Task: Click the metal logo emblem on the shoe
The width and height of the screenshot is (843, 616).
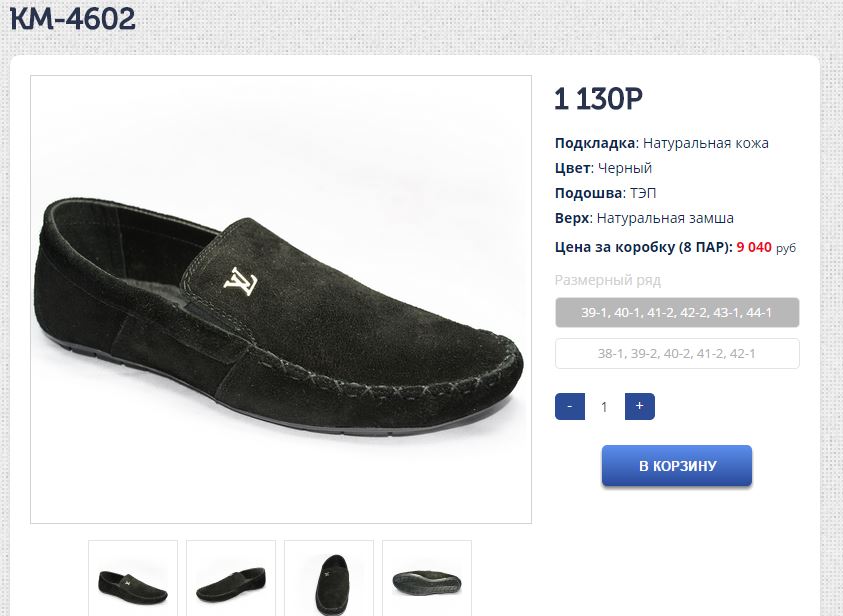Action: [238, 281]
